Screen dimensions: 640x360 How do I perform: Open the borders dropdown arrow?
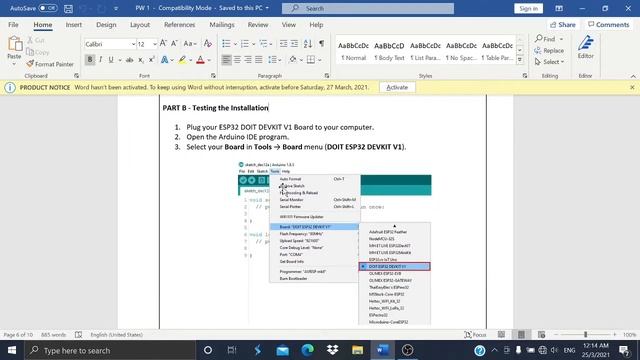point(320,60)
